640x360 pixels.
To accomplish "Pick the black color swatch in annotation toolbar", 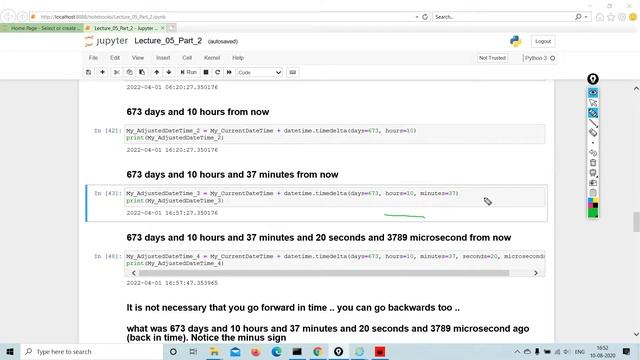I will tap(596, 205).
